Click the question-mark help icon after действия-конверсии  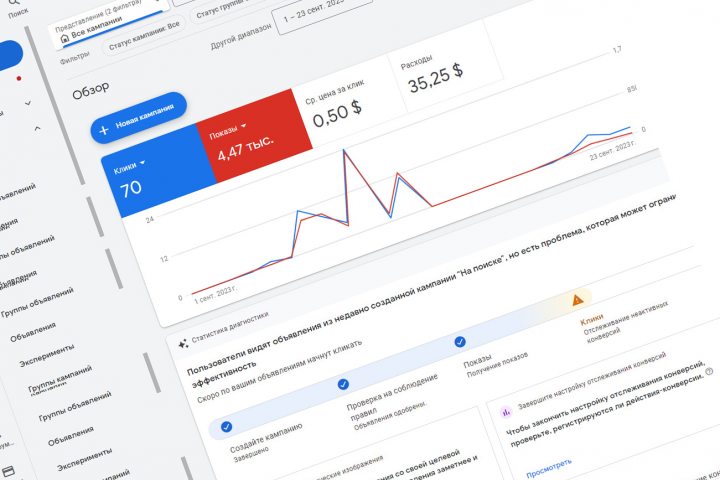pos(709,371)
